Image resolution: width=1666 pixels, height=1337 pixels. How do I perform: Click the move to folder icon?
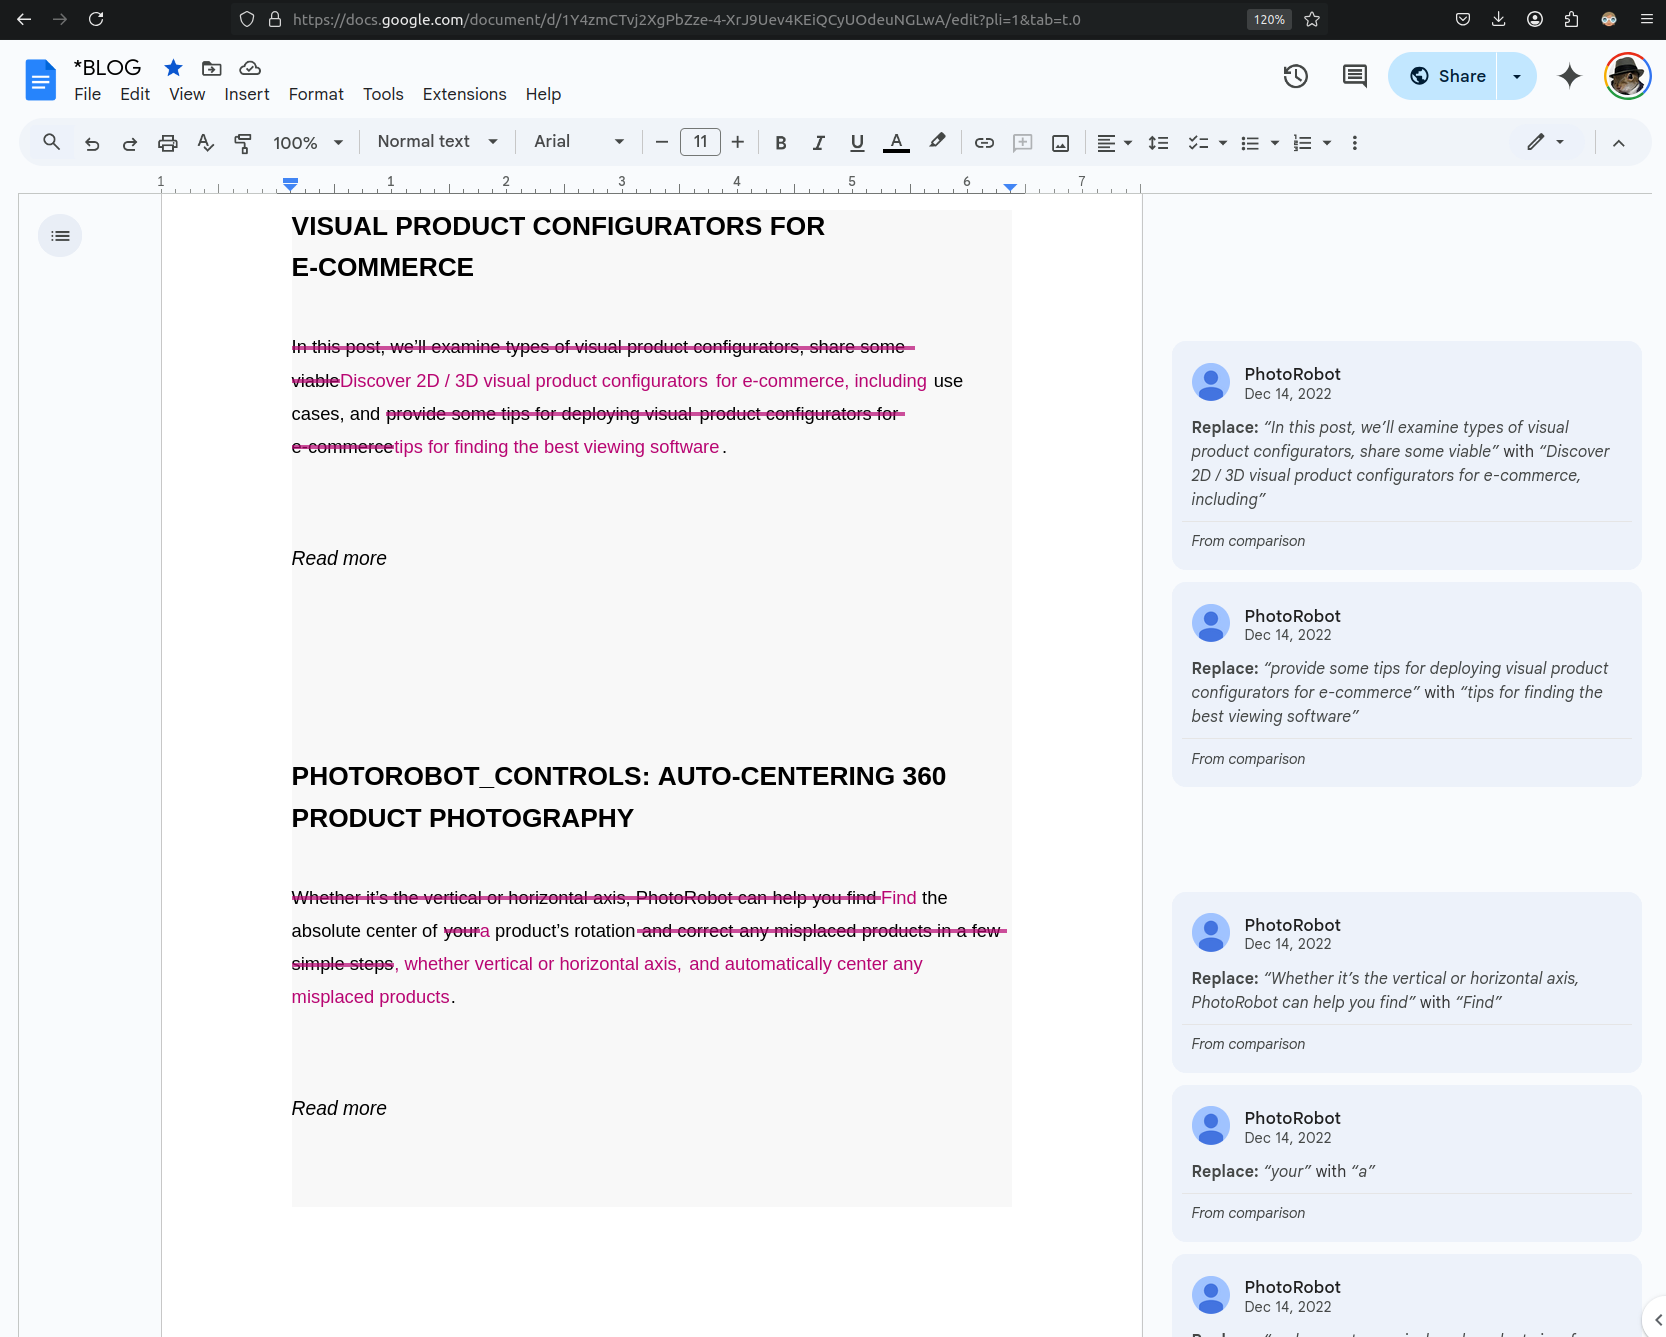point(212,68)
